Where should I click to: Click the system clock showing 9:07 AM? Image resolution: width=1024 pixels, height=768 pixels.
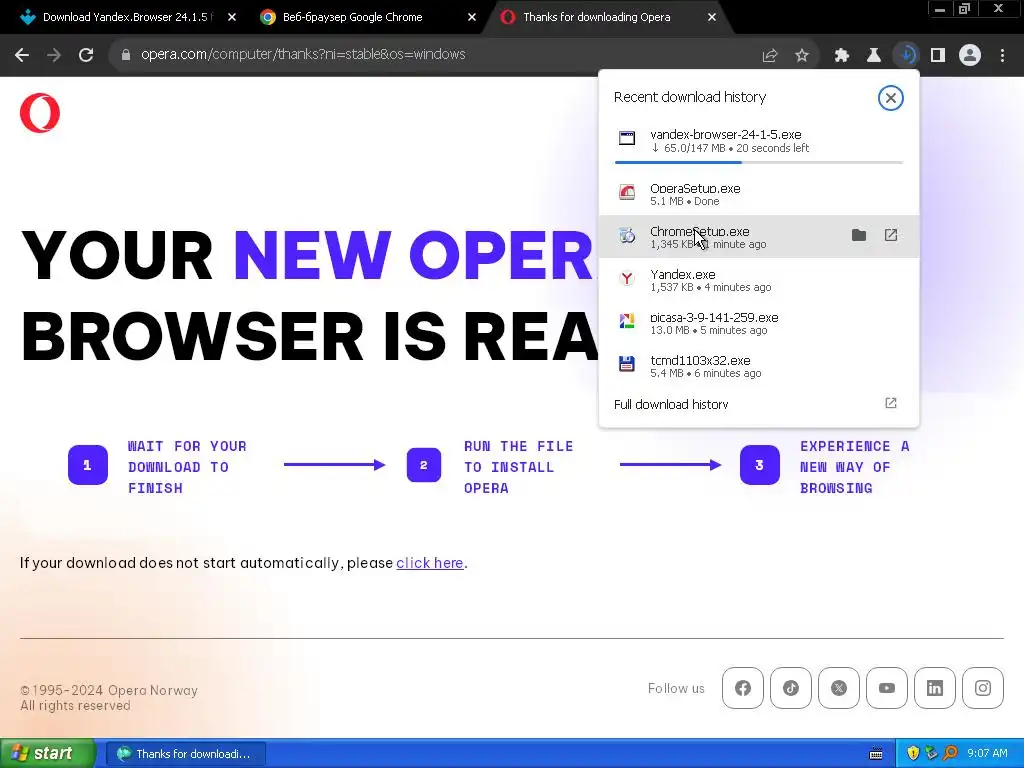click(987, 754)
